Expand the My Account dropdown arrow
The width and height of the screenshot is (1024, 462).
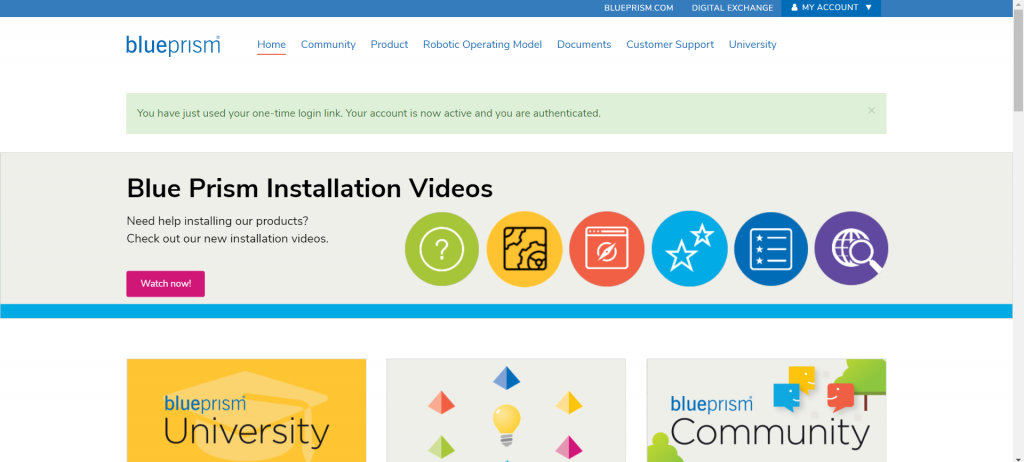pyautogui.click(x=869, y=8)
